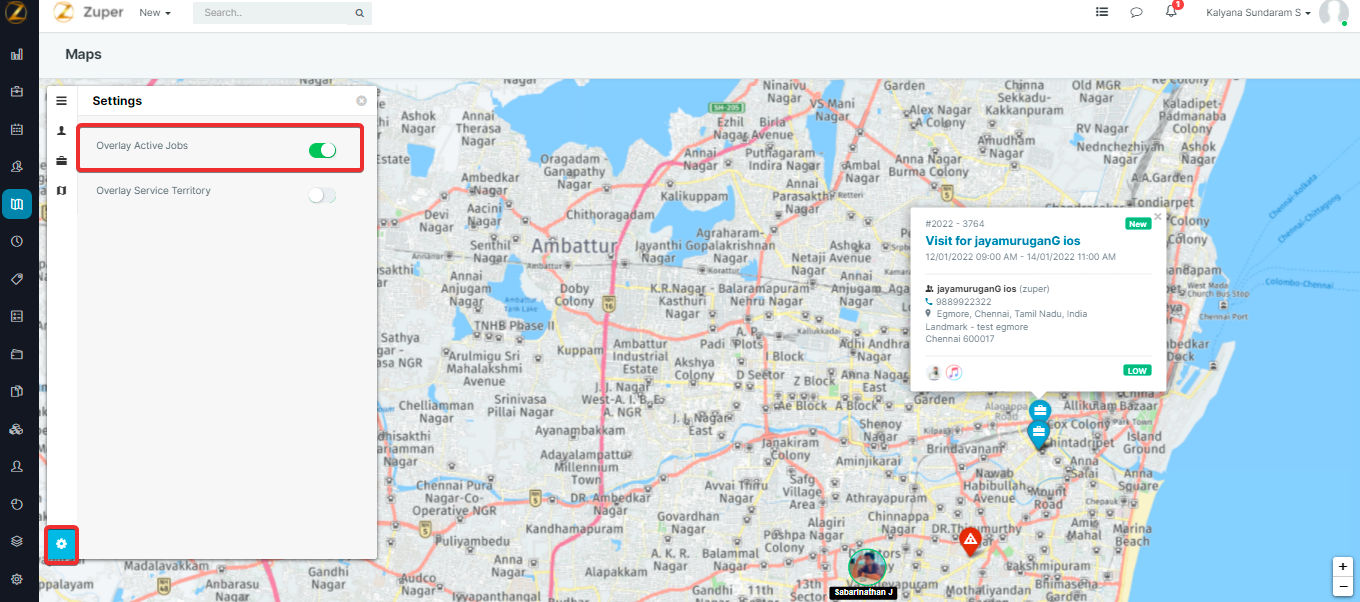Click highlighted settings gear in map panel

[x=61, y=543]
